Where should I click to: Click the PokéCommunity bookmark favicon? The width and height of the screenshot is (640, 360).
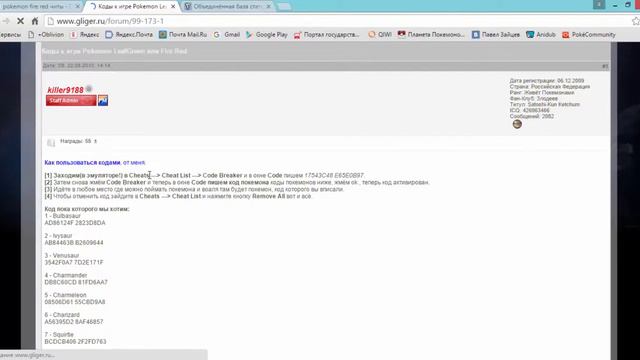(565, 35)
